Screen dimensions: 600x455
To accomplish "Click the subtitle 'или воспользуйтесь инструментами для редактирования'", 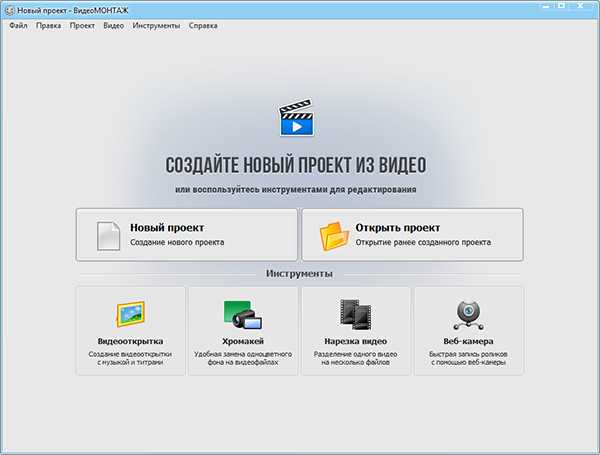I will (296, 189).
